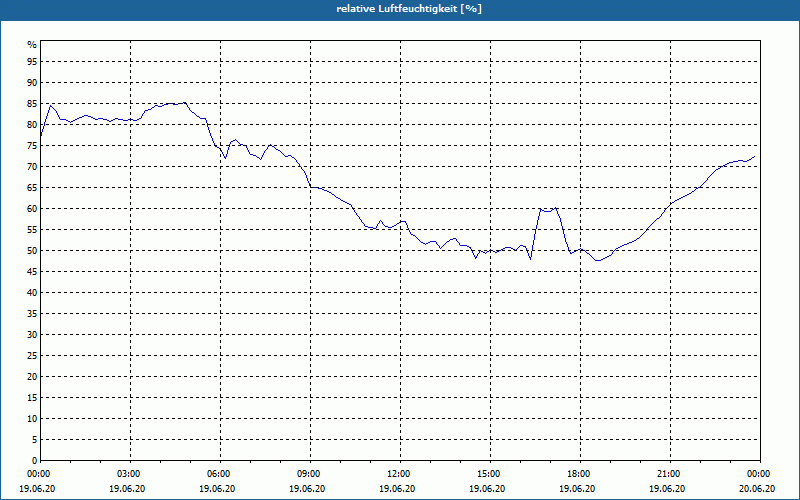800x500 pixels.
Task: Click the Y-axis value 5
Action: [x=34, y=439]
